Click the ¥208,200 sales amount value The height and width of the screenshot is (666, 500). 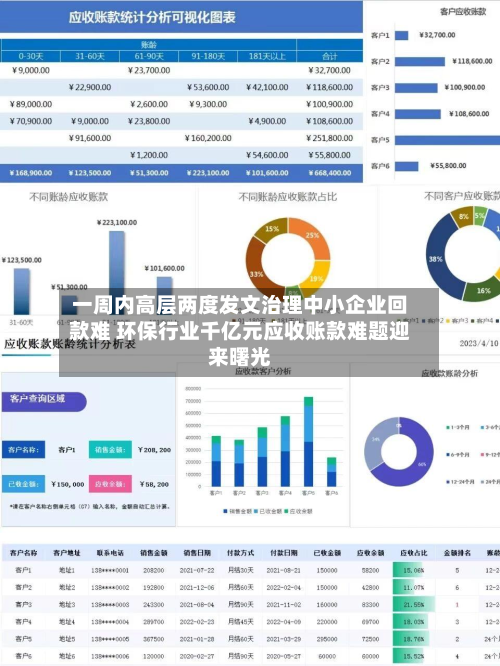pyautogui.click(x=154, y=450)
